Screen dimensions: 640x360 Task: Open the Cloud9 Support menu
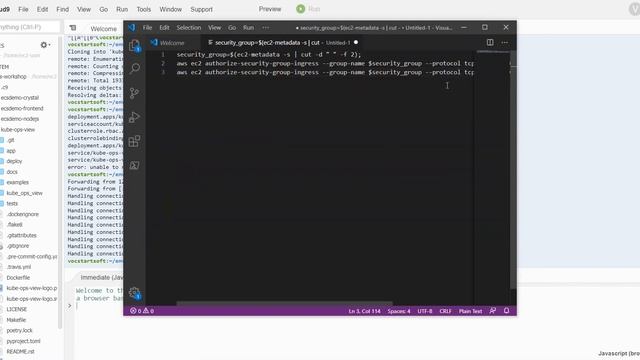tap(201, 9)
